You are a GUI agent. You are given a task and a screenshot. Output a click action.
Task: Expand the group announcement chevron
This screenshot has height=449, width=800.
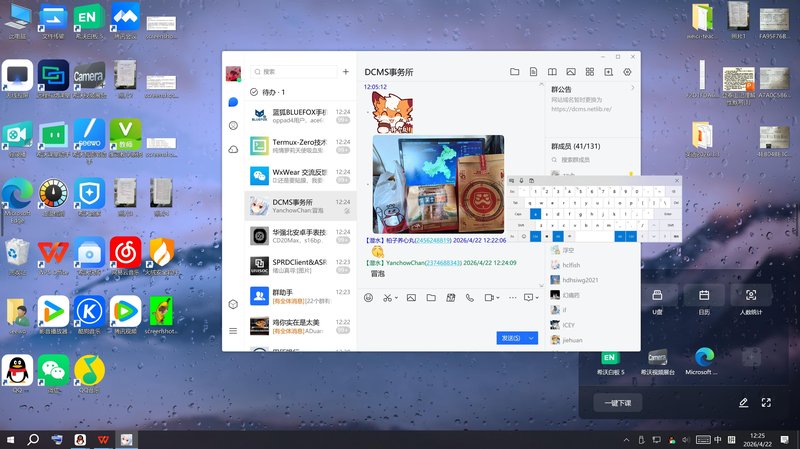632,88
